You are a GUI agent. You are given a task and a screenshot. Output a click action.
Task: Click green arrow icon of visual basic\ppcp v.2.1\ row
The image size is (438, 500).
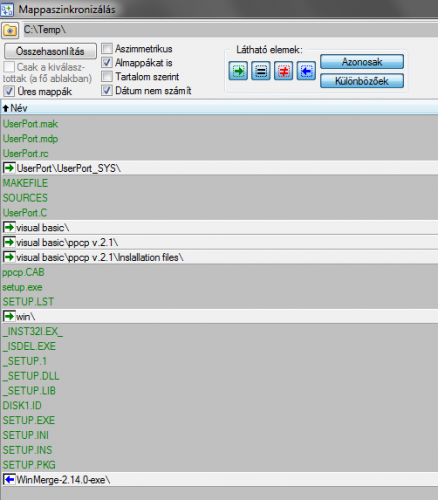point(9,242)
